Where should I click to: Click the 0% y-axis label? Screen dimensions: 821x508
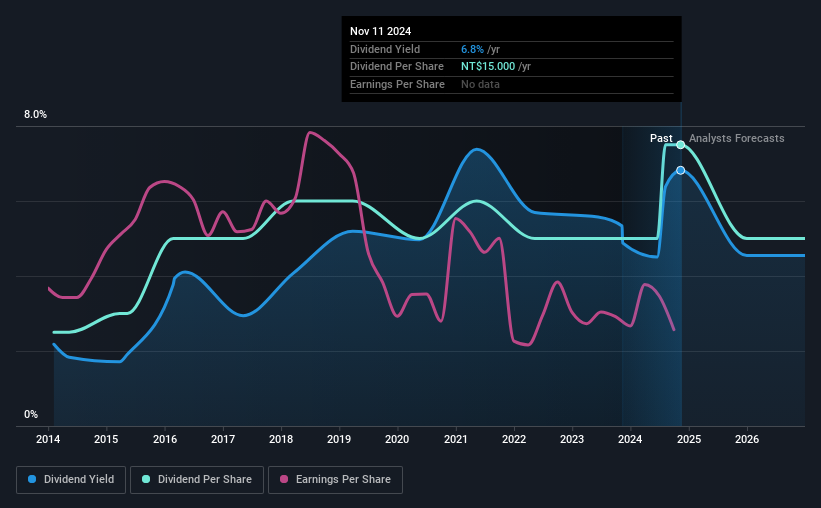(x=31, y=414)
